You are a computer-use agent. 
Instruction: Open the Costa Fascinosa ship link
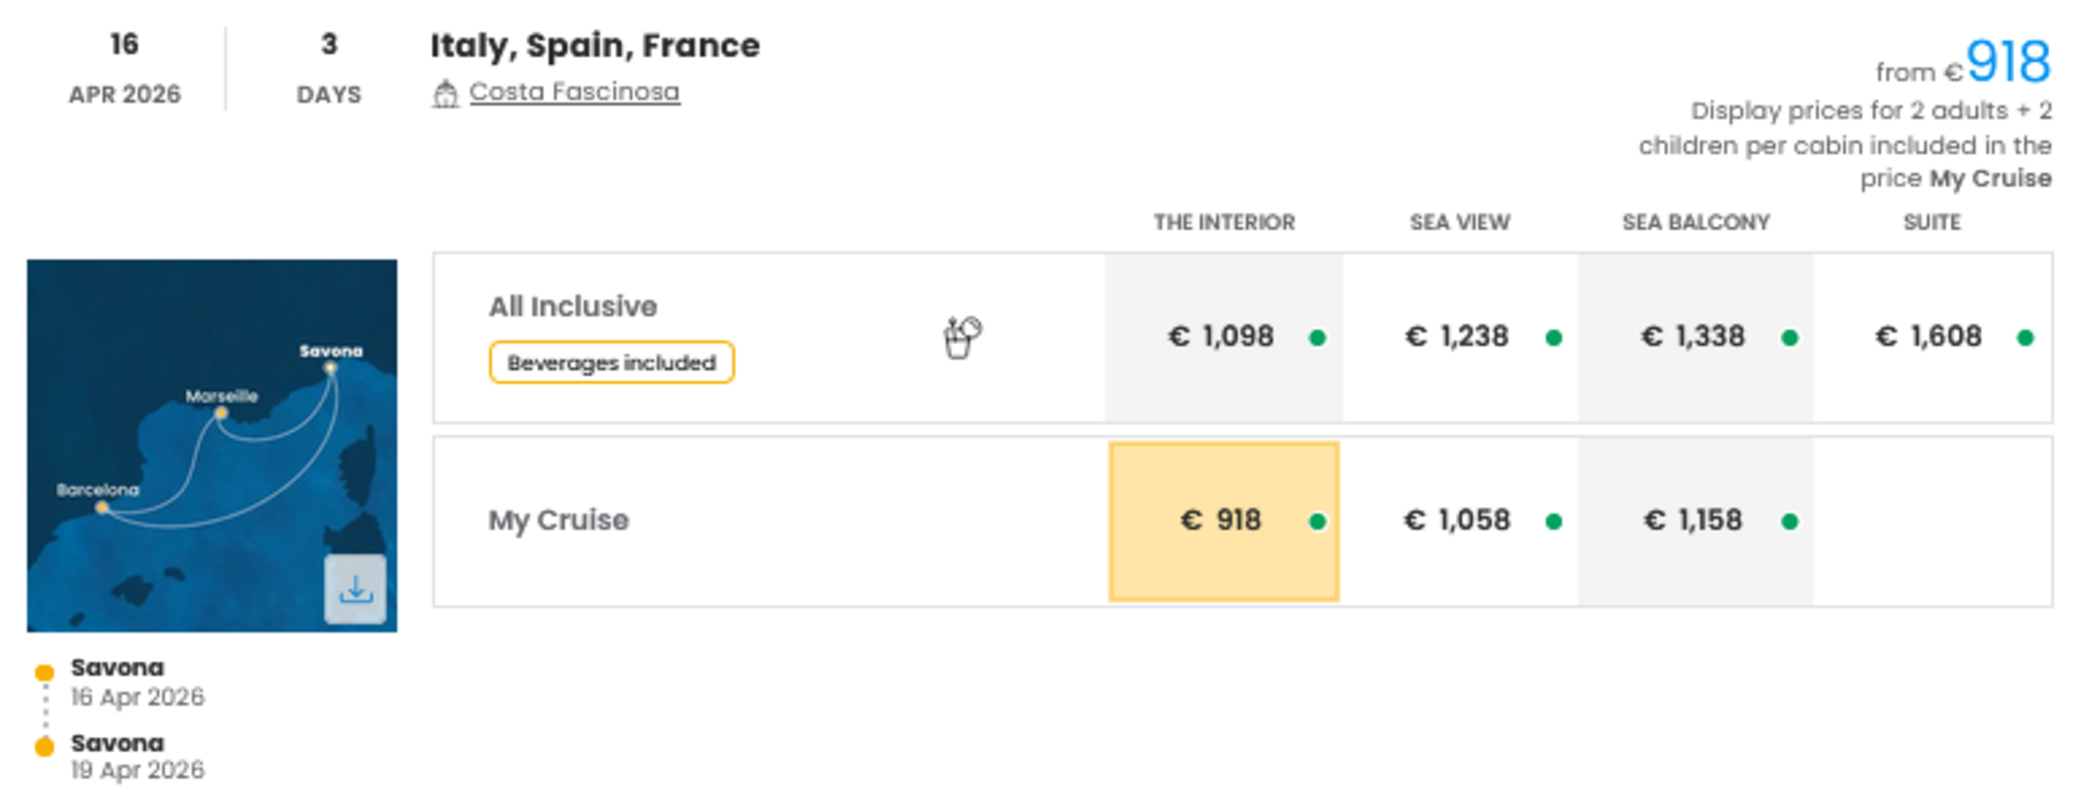click(x=574, y=92)
